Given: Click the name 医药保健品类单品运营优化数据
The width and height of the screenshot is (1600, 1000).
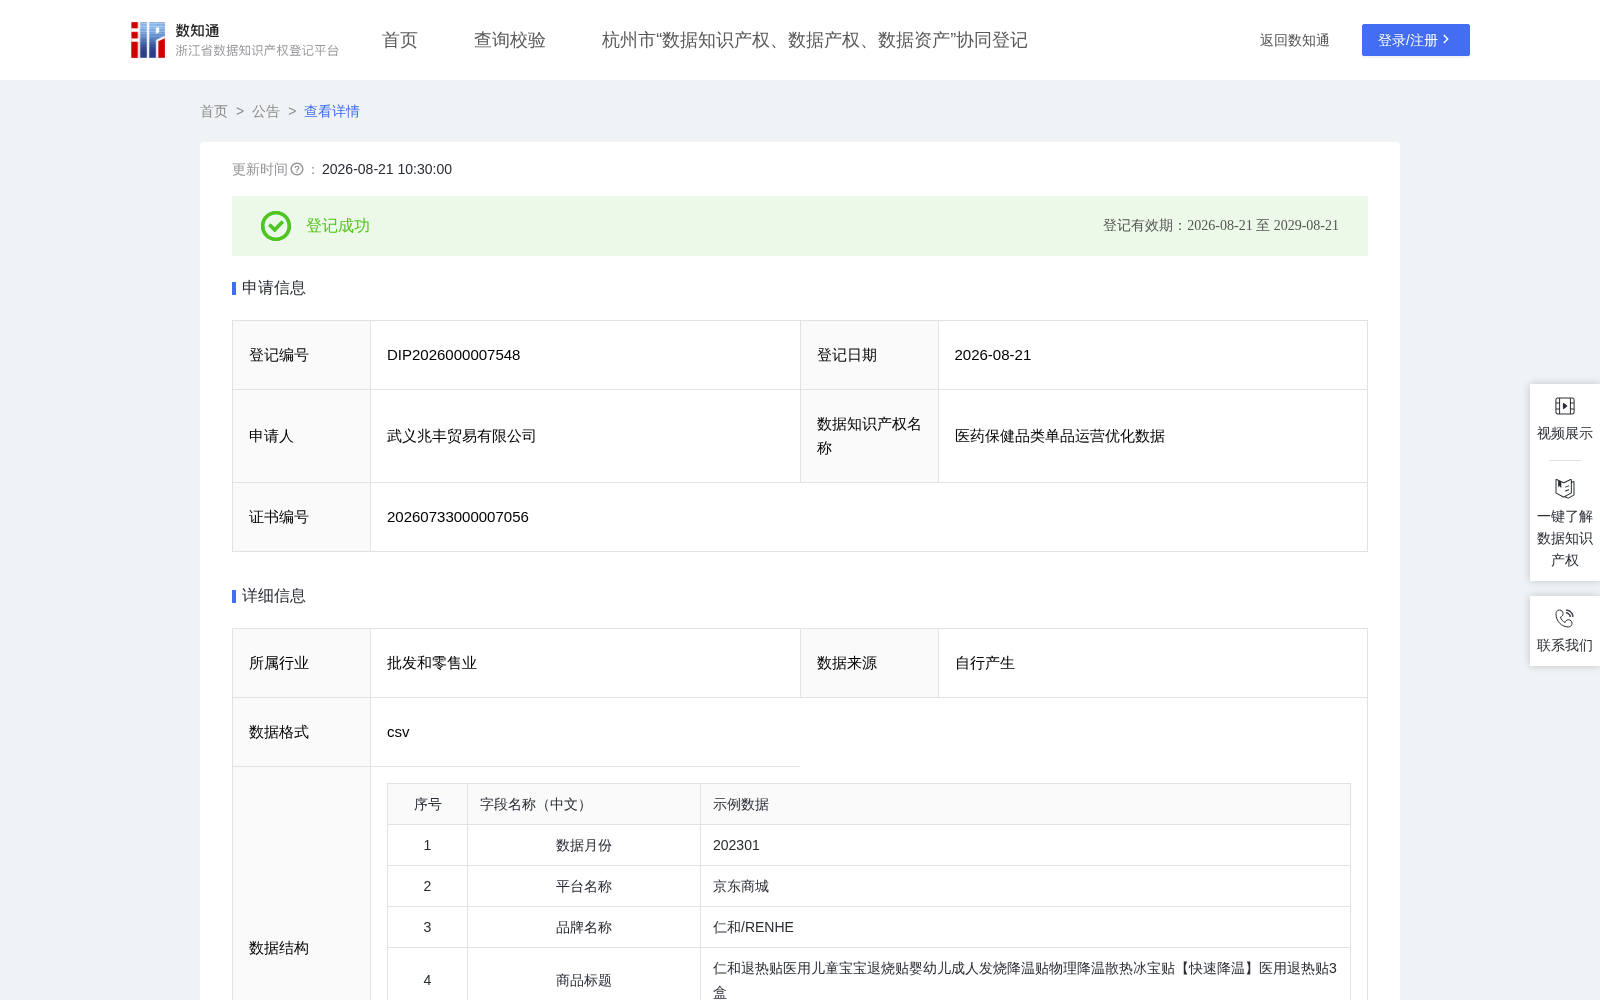Looking at the screenshot, I should point(1060,436).
